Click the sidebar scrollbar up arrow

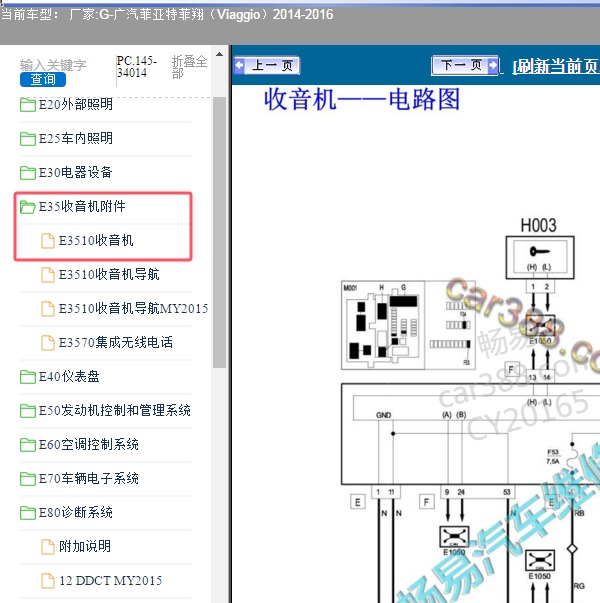pos(219,55)
